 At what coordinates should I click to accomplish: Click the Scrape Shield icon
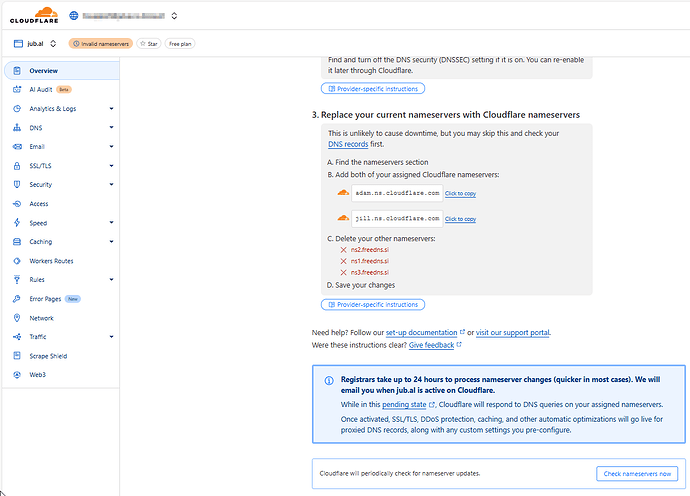[x=17, y=356]
